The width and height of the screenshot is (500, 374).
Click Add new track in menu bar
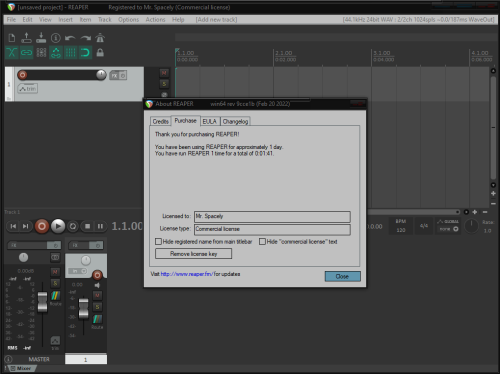tap(216, 20)
